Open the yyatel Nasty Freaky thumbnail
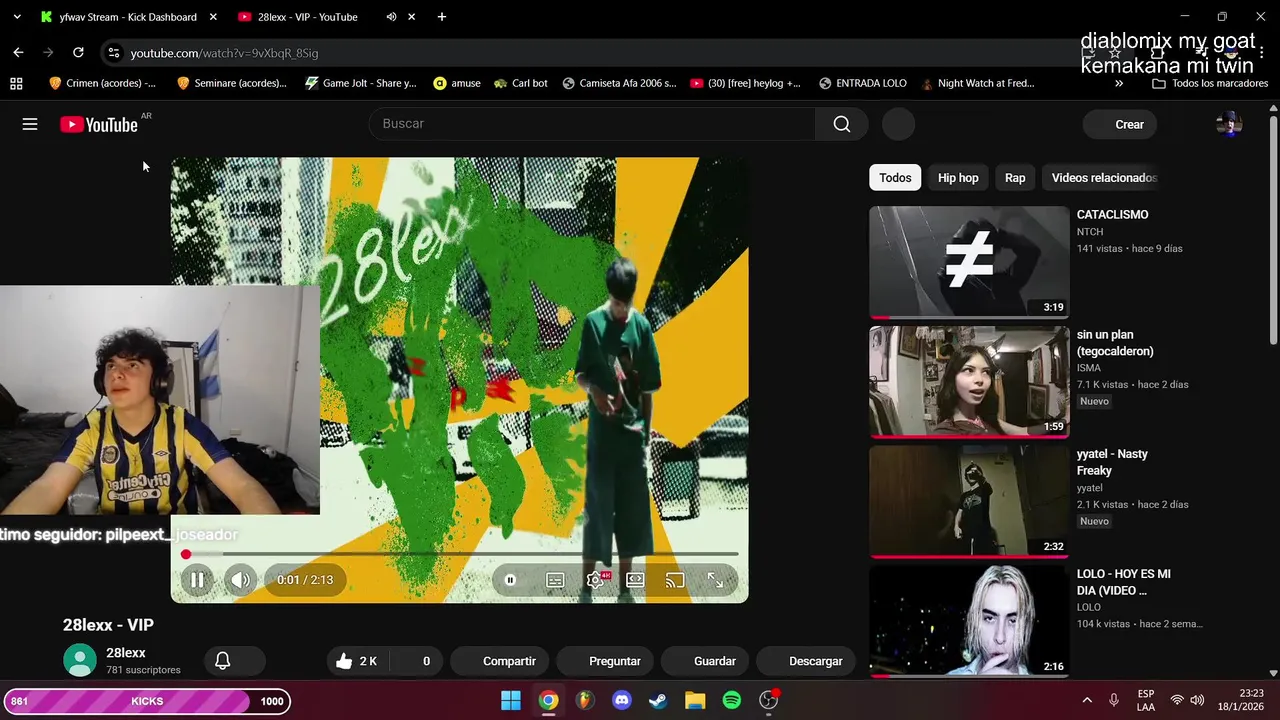This screenshot has width=1280, height=720. pos(969,501)
